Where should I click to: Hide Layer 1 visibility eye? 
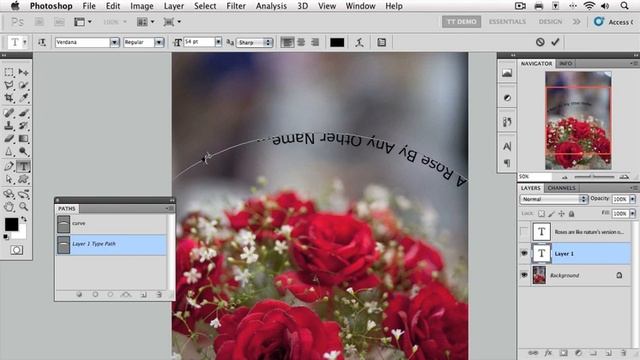pos(524,253)
